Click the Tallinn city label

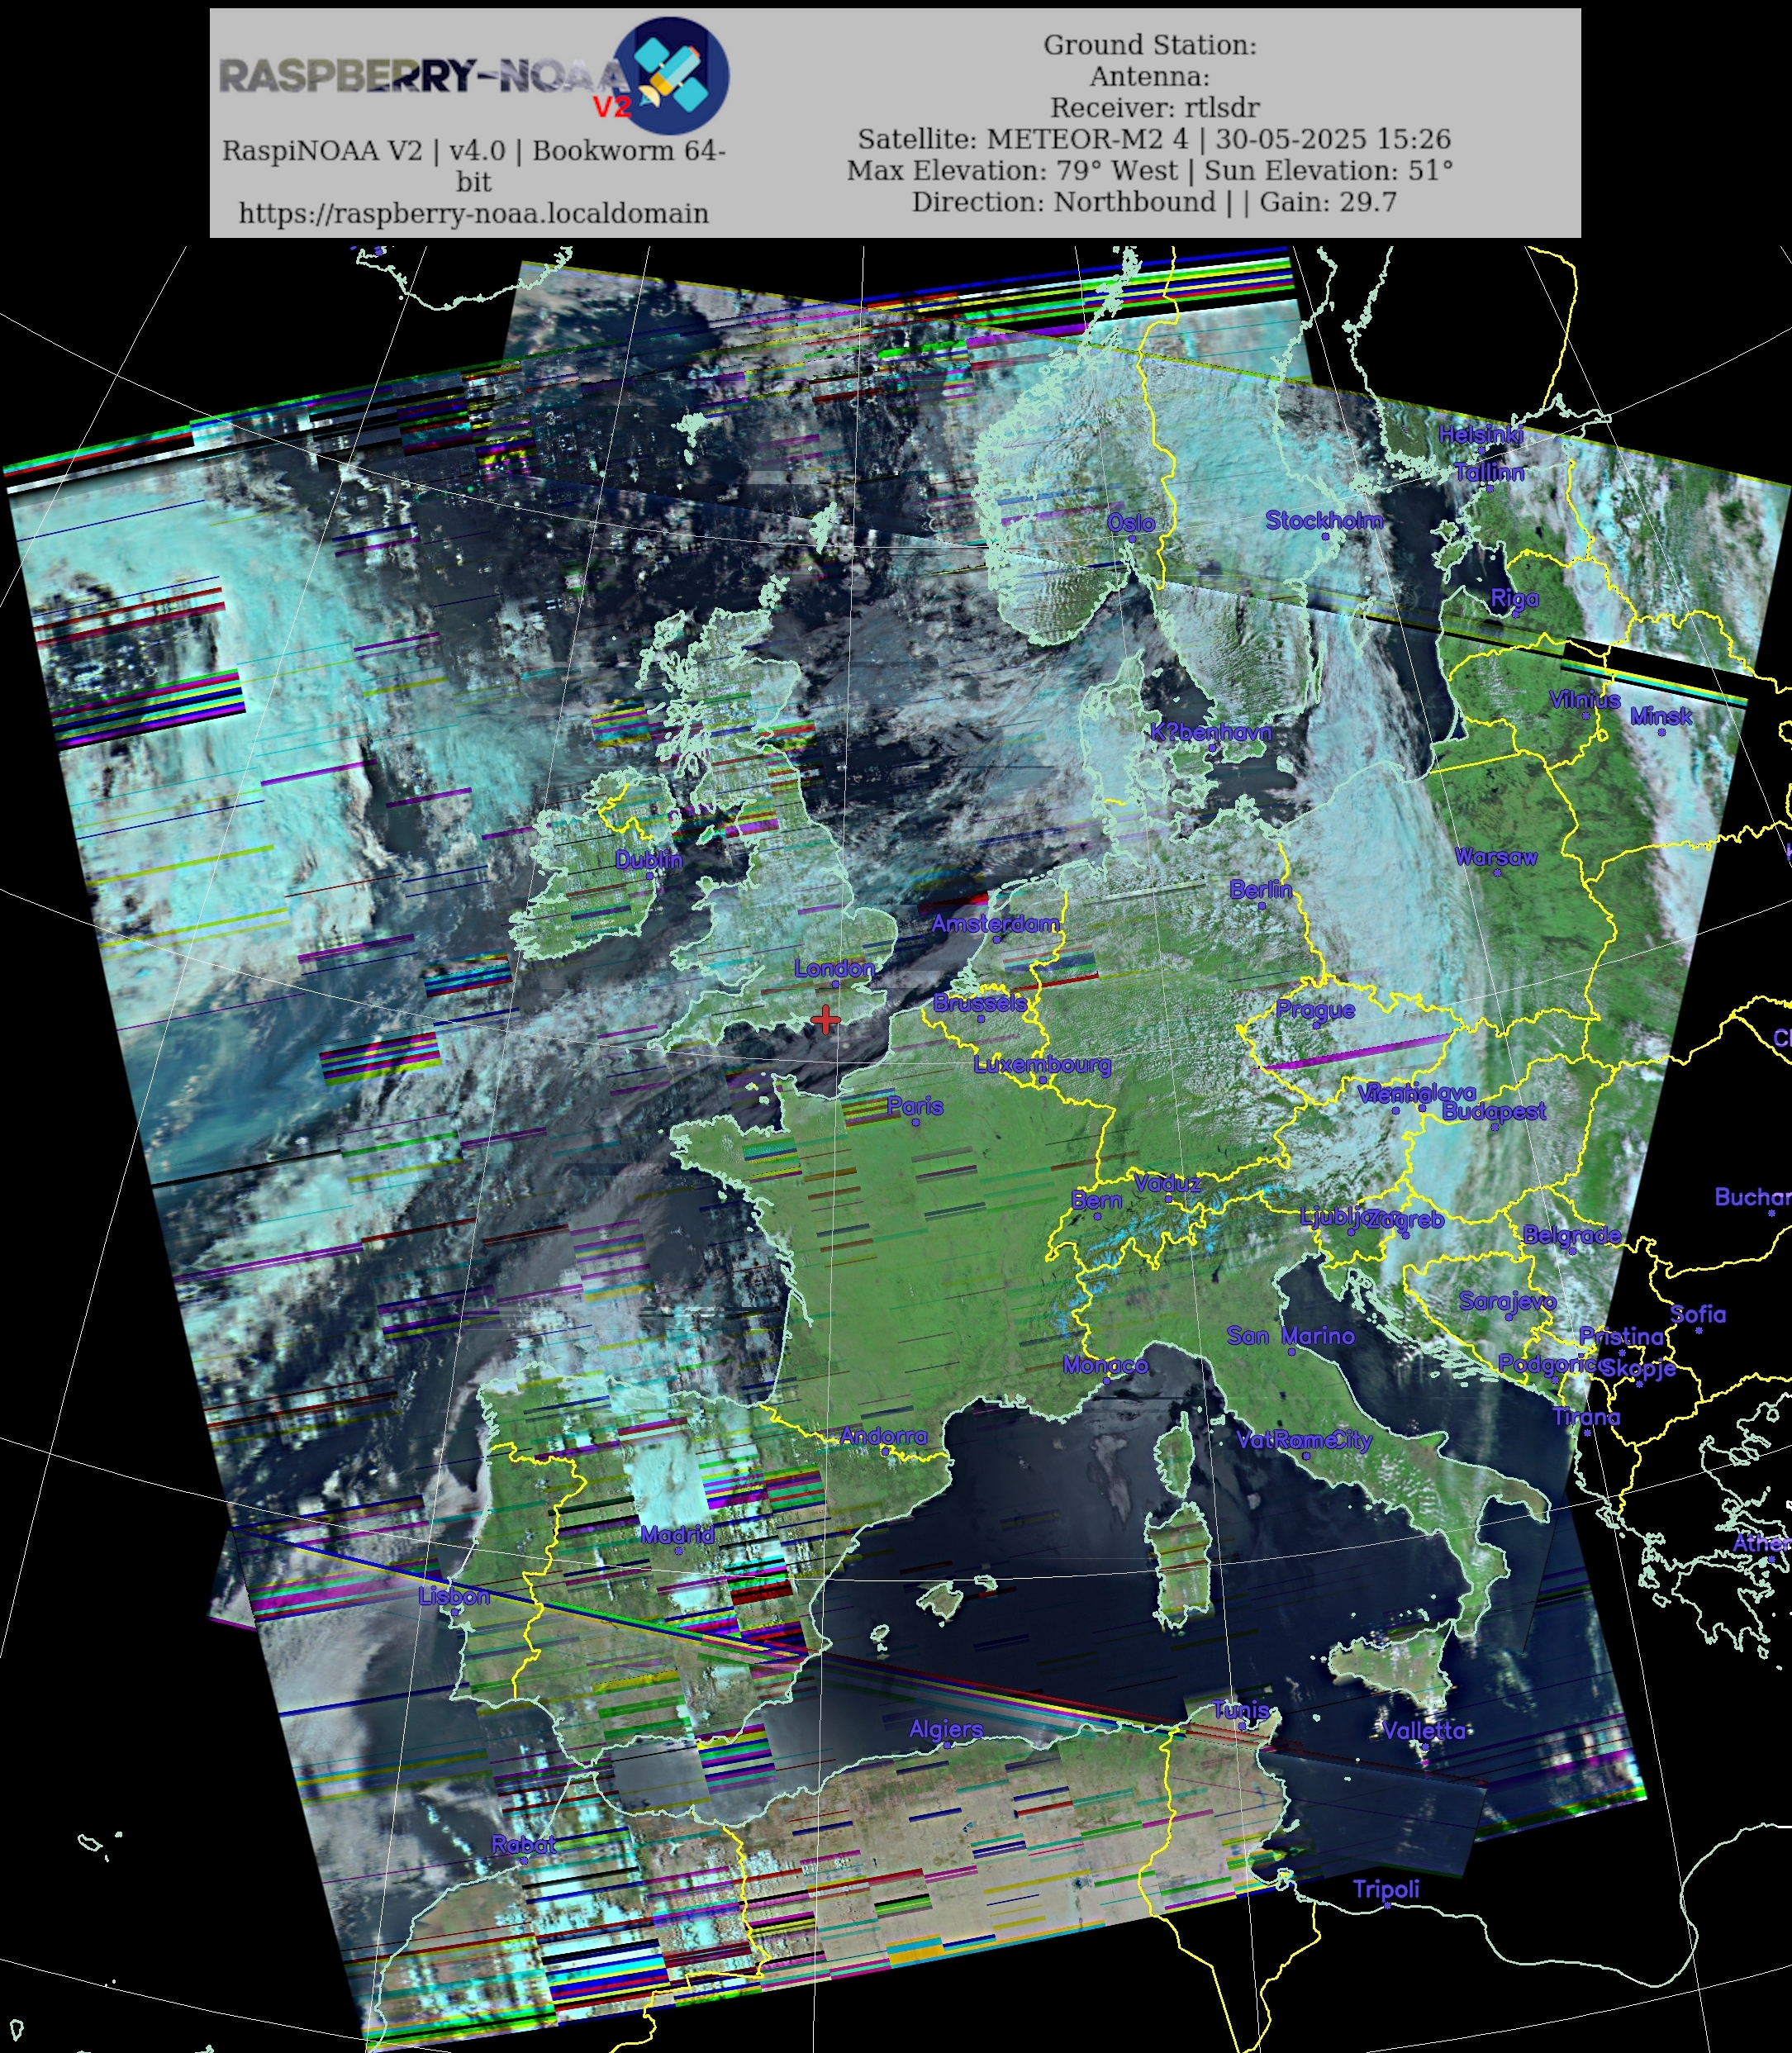click(x=1489, y=473)
